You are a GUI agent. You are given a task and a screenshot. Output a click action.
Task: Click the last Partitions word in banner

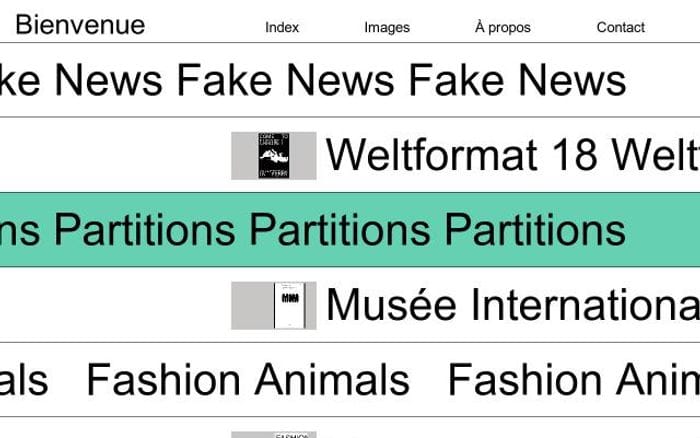coord(535,230)
